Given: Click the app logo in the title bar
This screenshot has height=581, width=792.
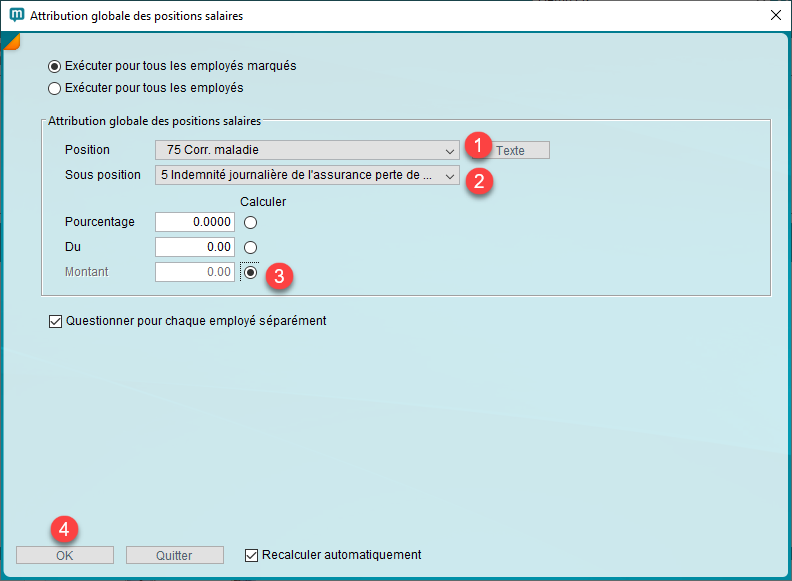Looking at the screenshot, I should tap(16, 16).
